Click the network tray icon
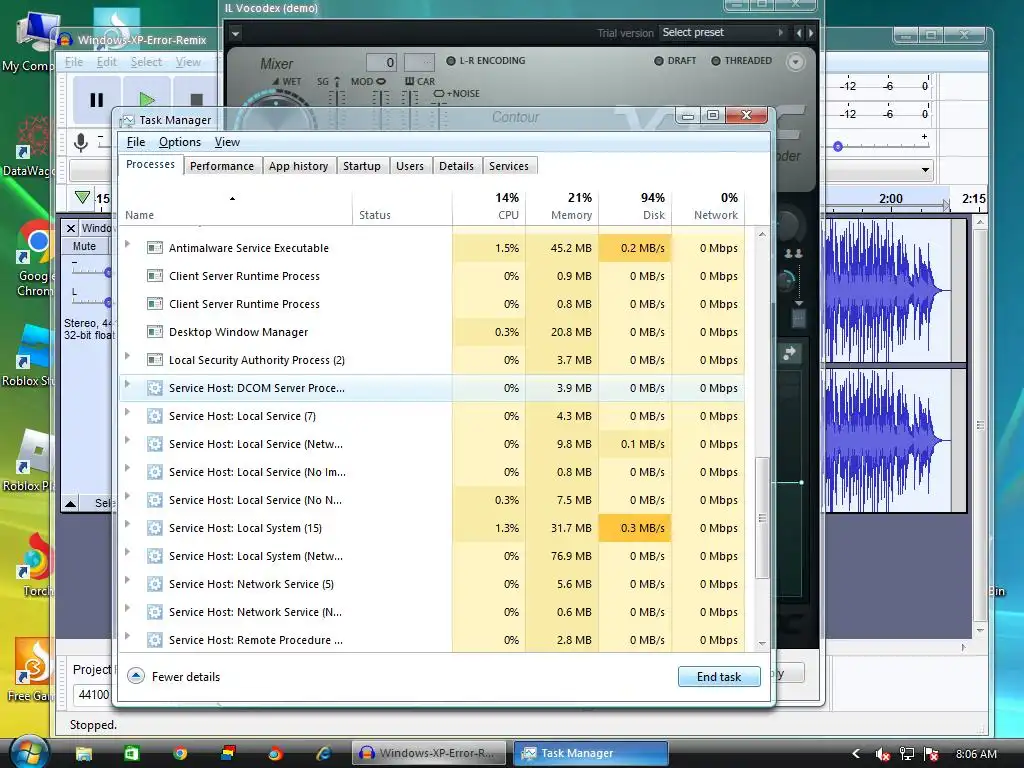The image size is (1024, 768). click(x=906, y=754)
